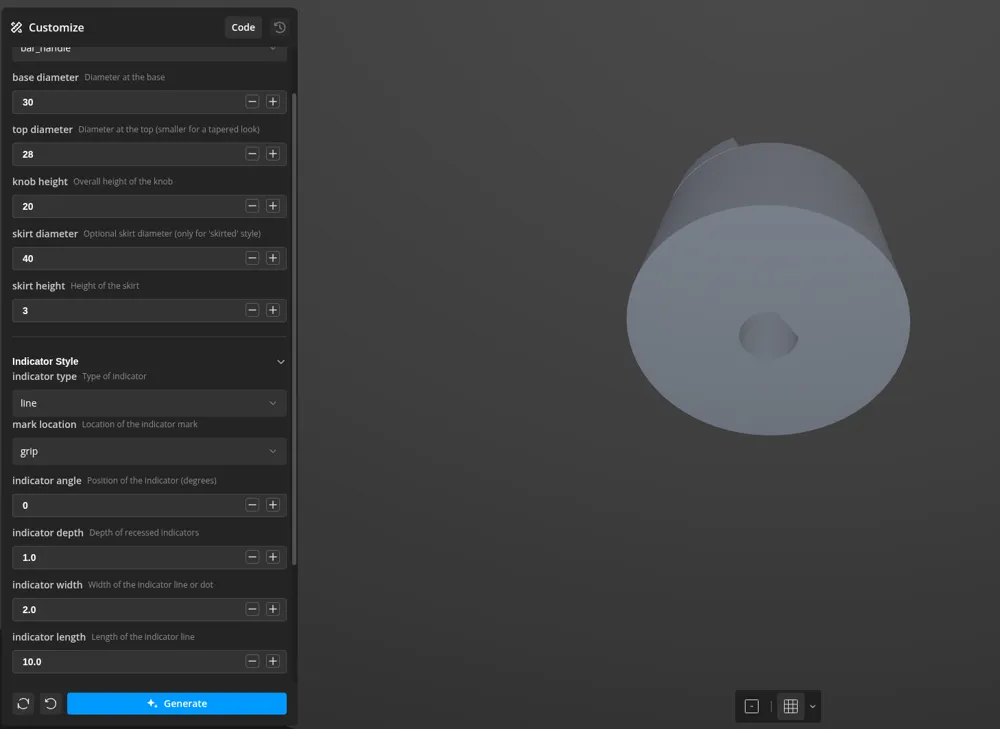Click the Generate button

[177, 703]
